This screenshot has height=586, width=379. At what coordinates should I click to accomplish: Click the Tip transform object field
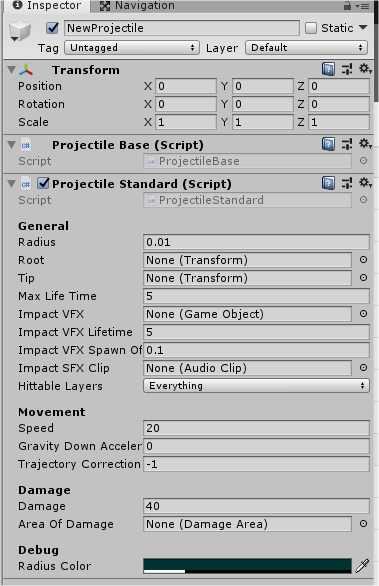click(x=247, y=278)
